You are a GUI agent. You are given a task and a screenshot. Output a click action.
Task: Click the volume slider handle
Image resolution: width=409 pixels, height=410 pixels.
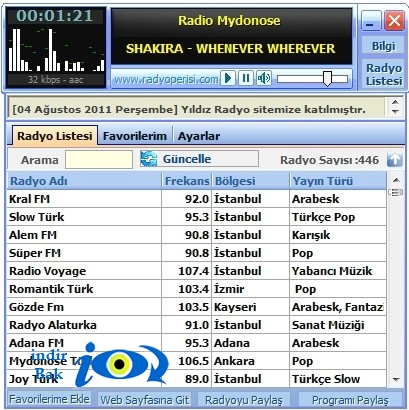pos(327,79)
